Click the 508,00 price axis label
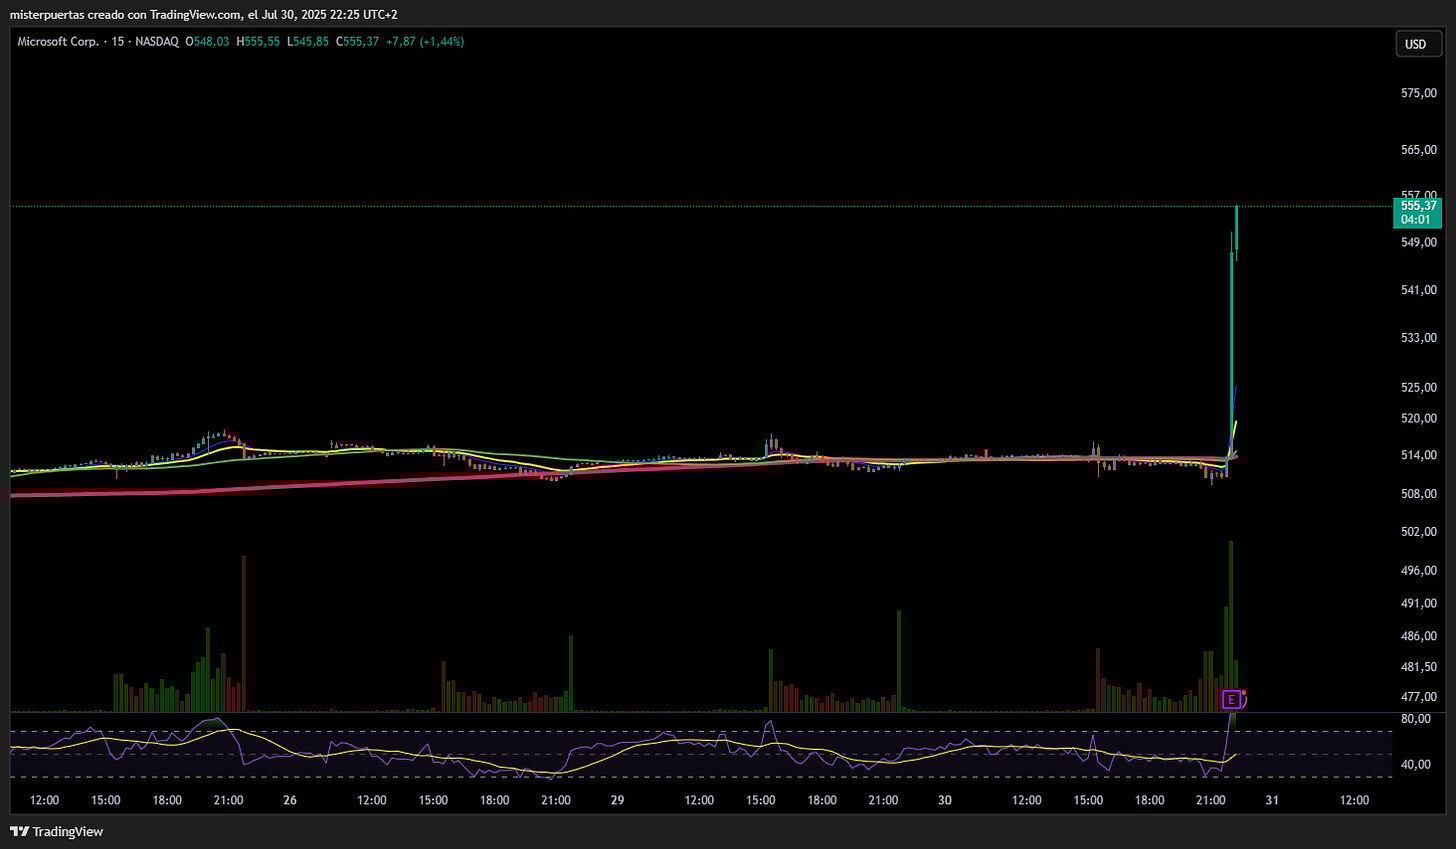 [x=1419, y=493]
